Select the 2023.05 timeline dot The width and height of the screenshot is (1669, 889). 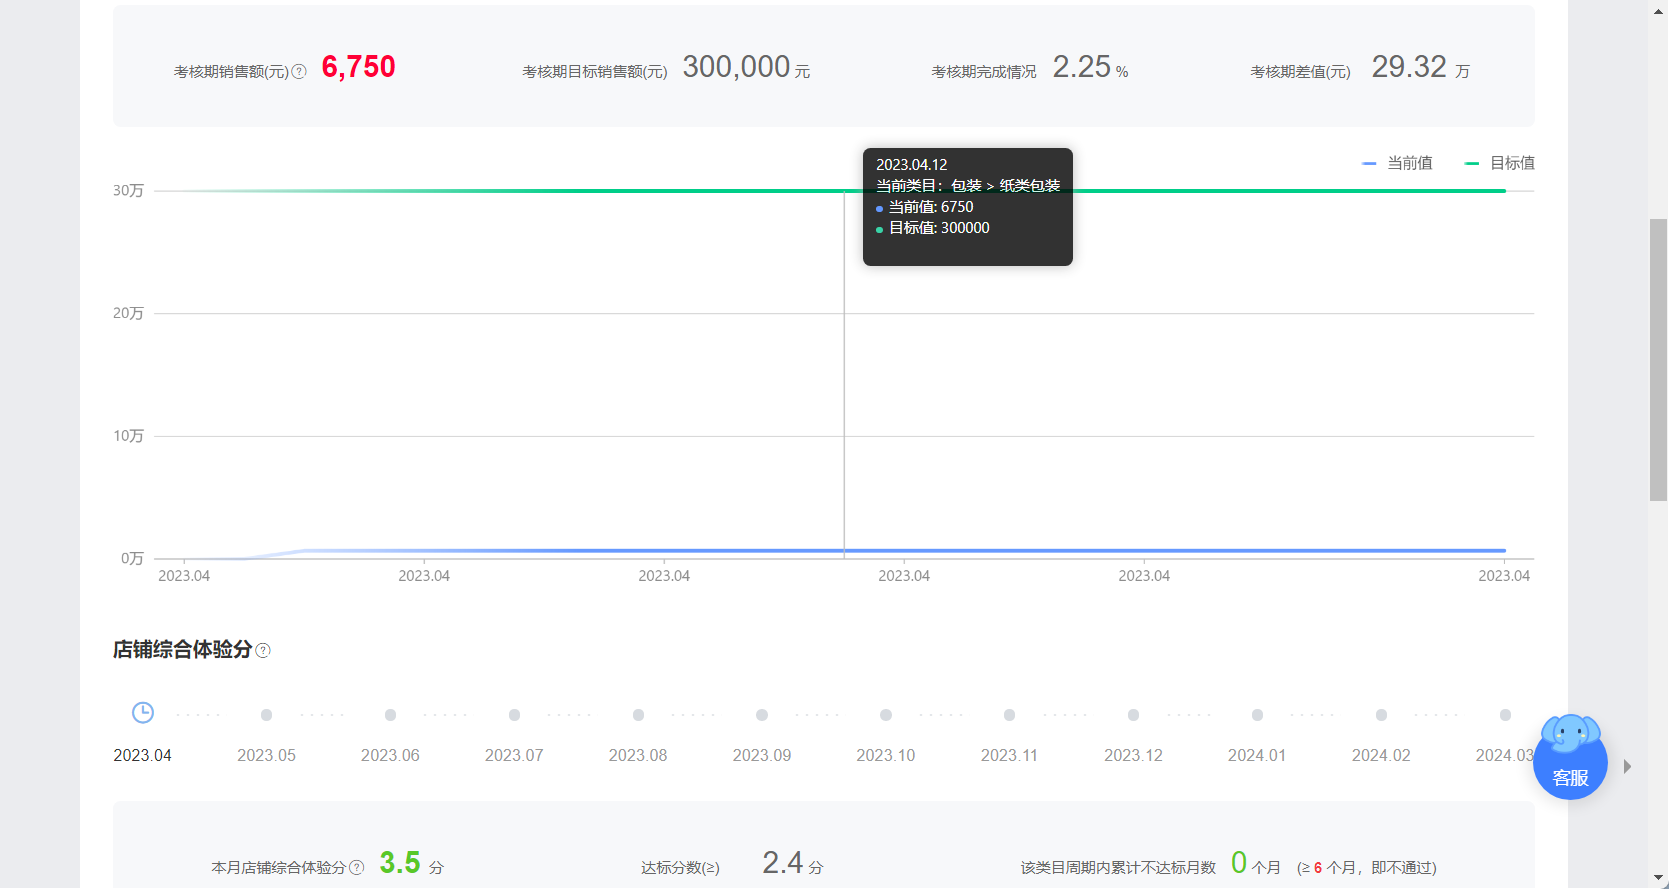coord(266,715)
